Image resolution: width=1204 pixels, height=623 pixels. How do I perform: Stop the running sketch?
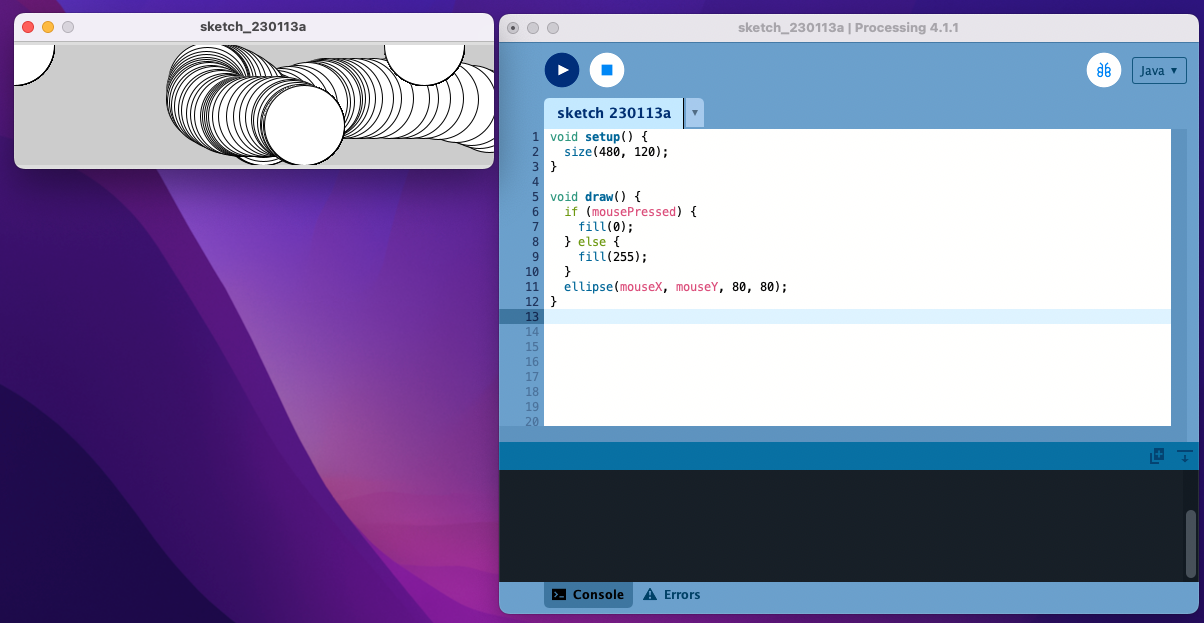(607, 70)
